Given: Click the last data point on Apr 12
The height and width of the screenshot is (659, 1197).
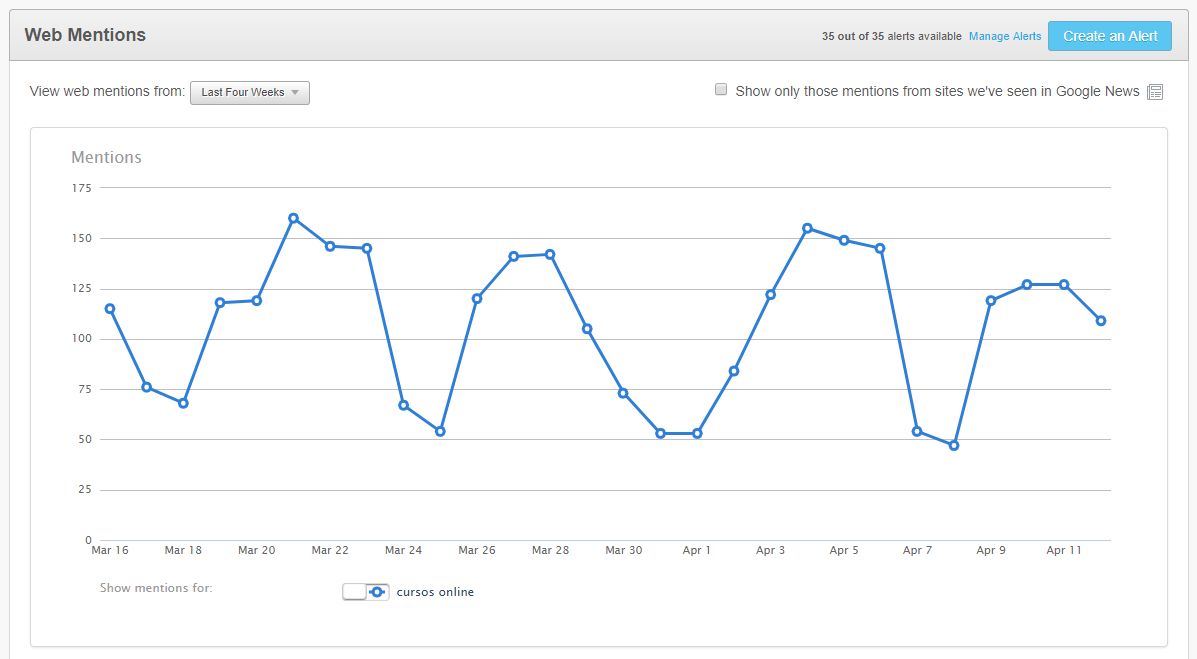Looking at the screenshot, I should 1100,321.
